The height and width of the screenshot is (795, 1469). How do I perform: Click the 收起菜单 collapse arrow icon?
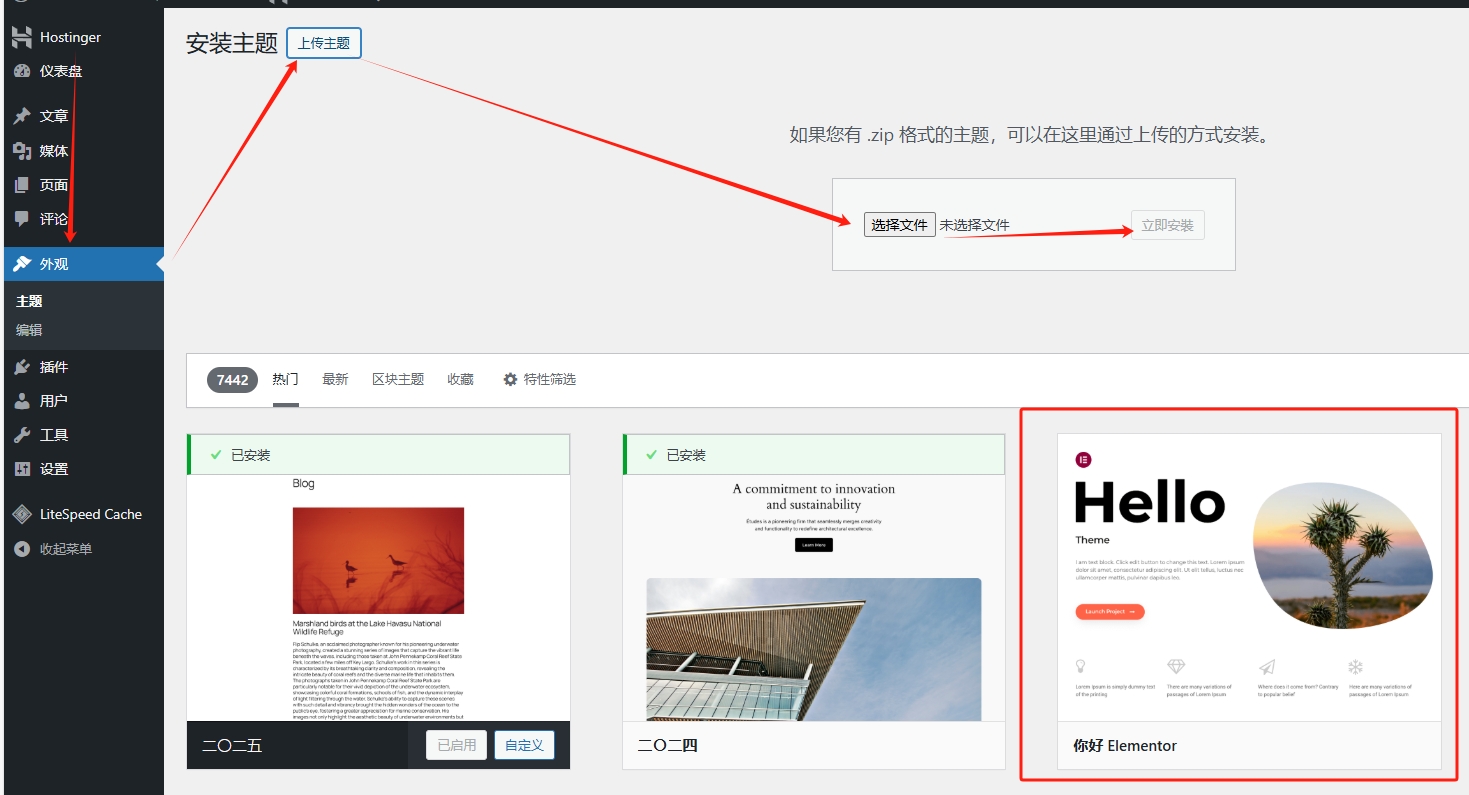(22, 549)
